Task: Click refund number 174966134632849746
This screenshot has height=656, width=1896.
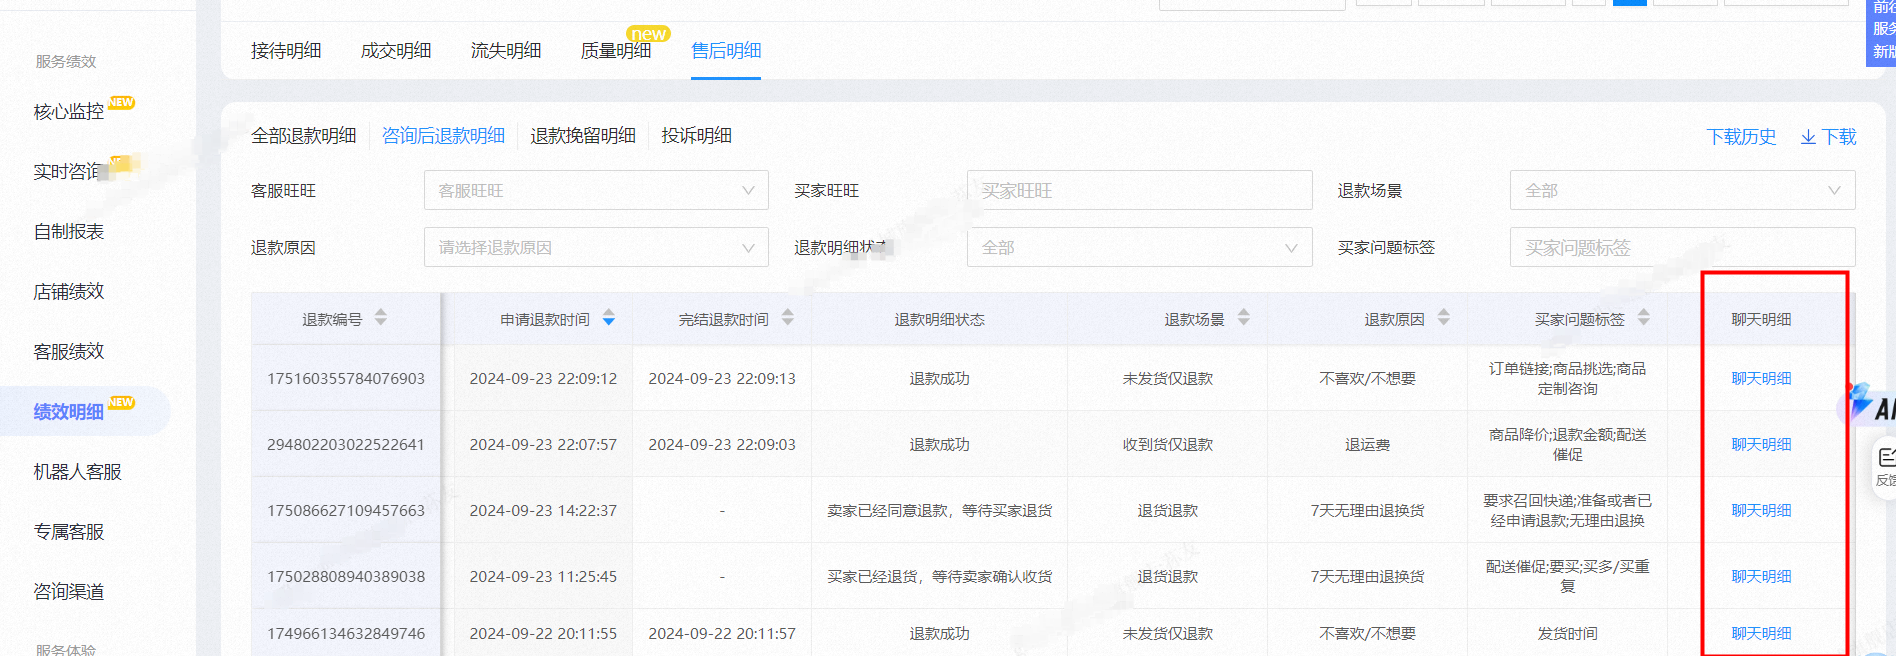Action: 346,633
